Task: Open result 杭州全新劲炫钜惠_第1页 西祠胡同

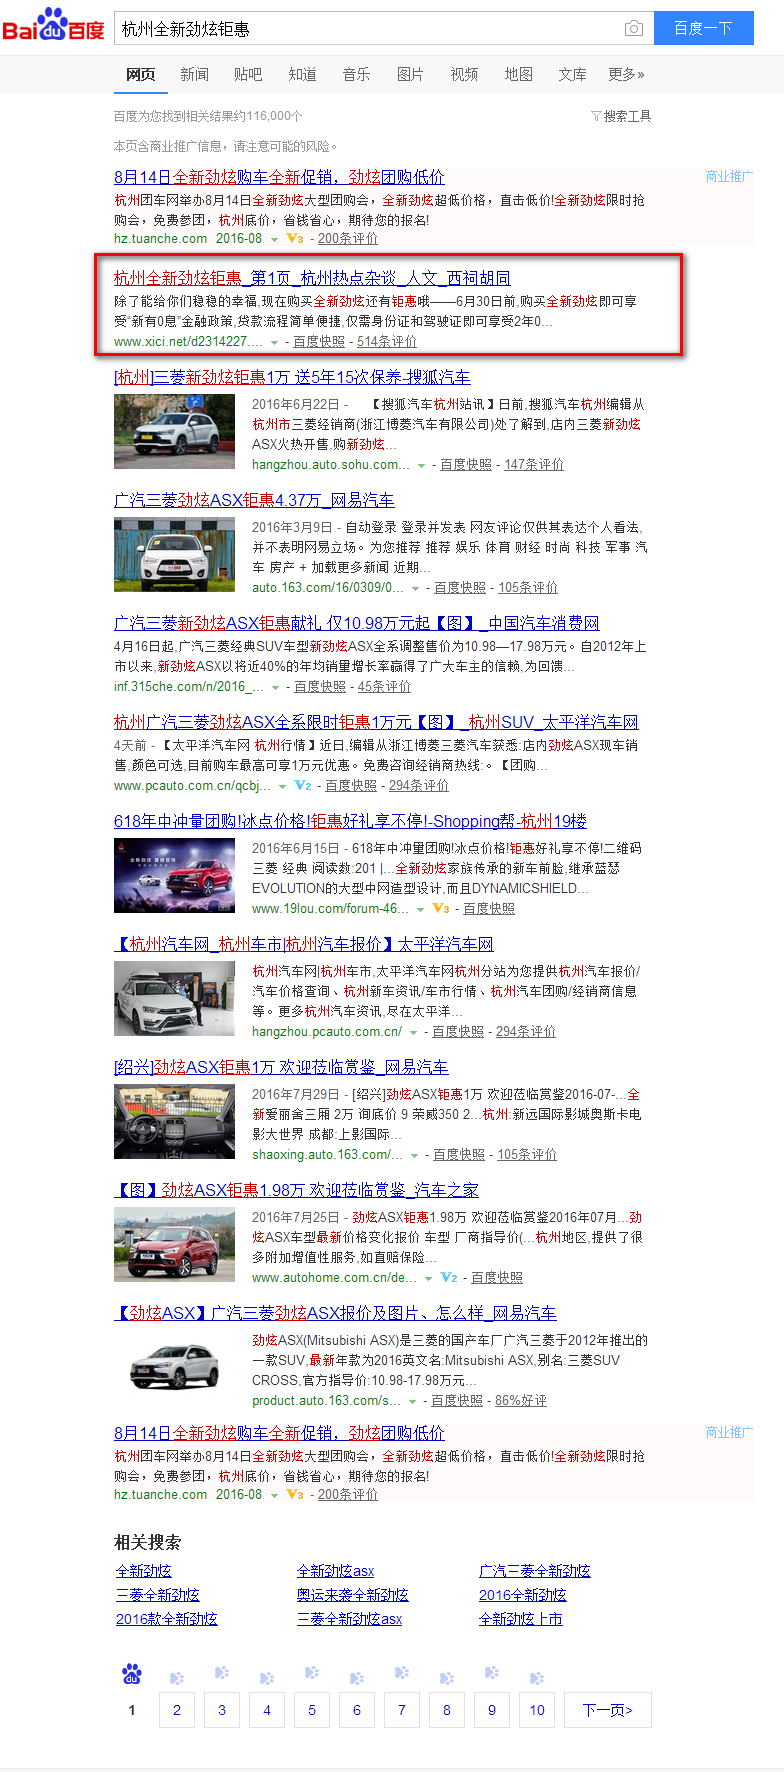Action: pyautogui.click(x=312, y=278)
